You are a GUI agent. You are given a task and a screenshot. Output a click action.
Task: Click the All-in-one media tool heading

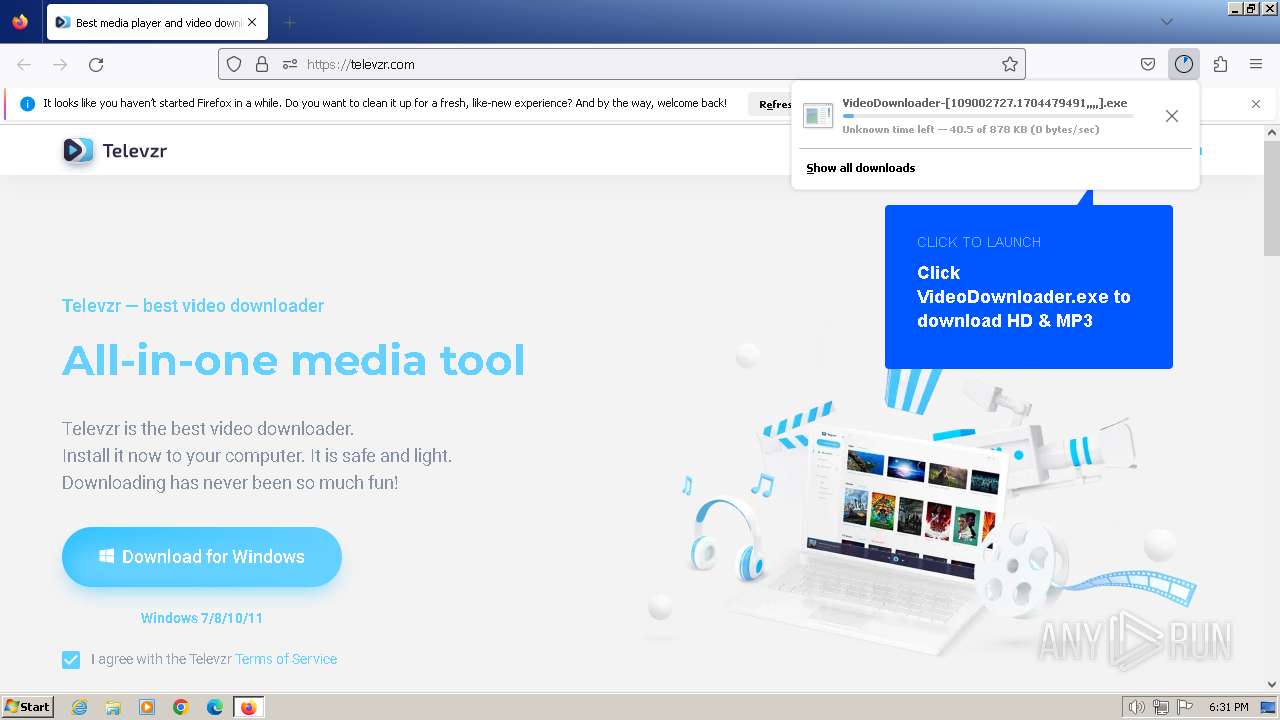click(x=293, y=360)
